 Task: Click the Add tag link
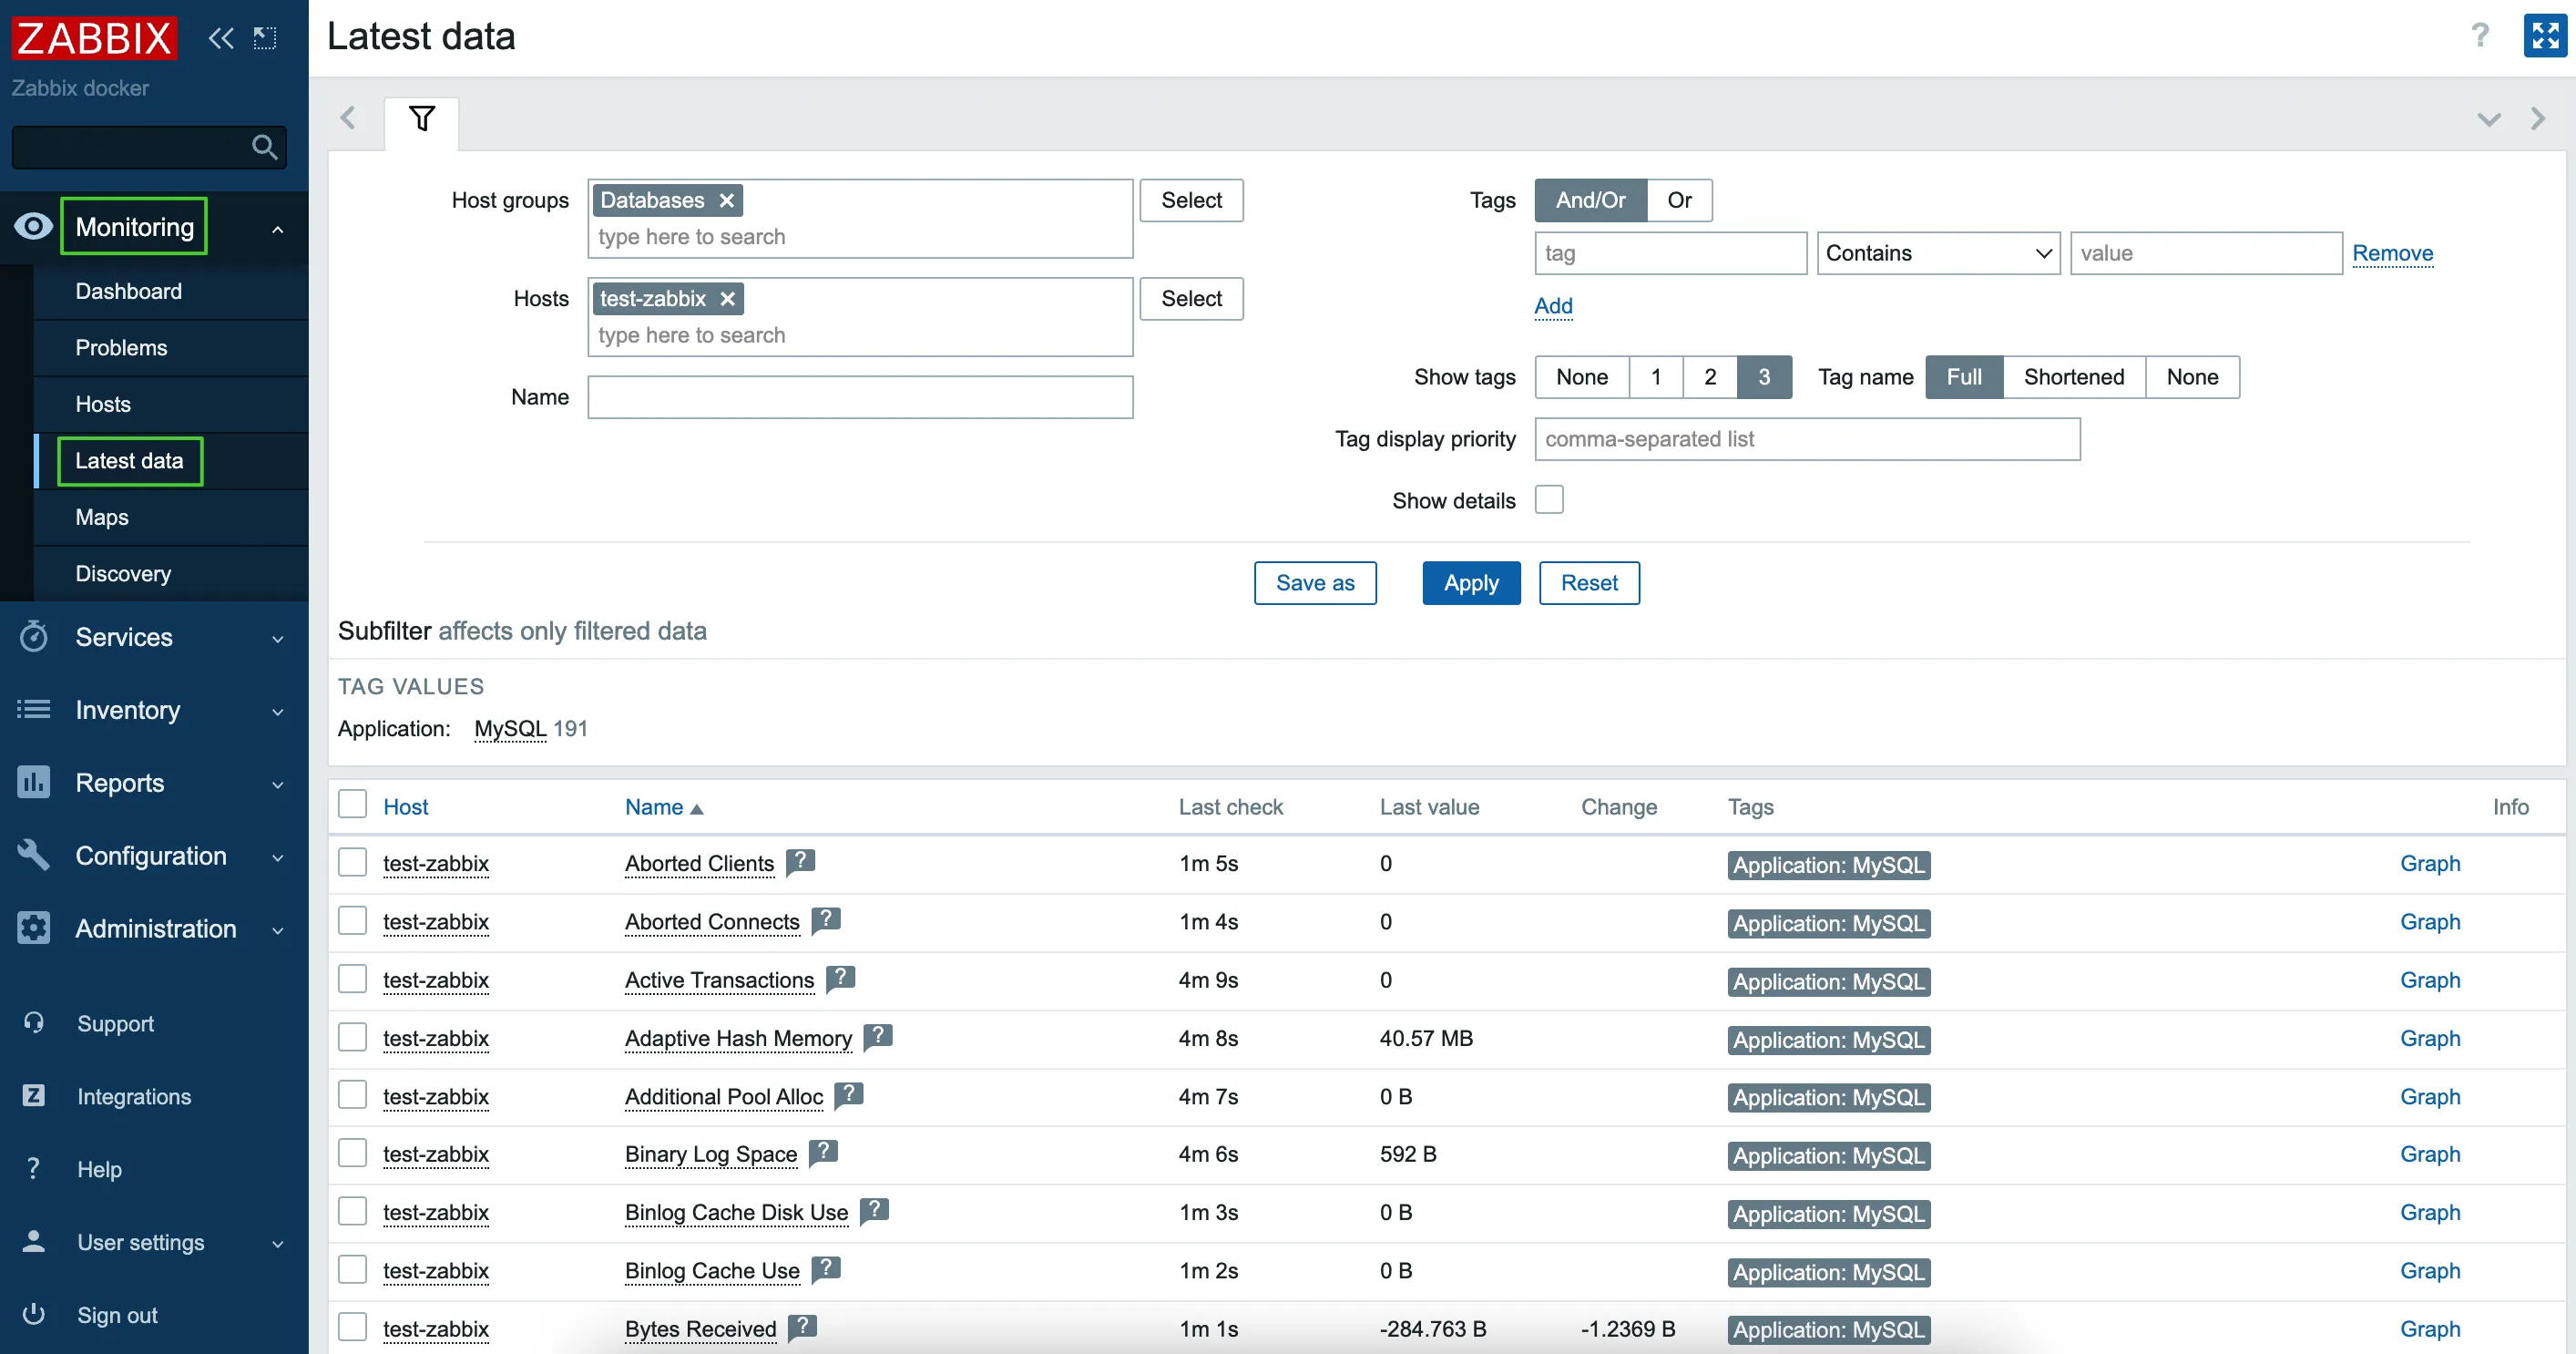[1553, 305]
